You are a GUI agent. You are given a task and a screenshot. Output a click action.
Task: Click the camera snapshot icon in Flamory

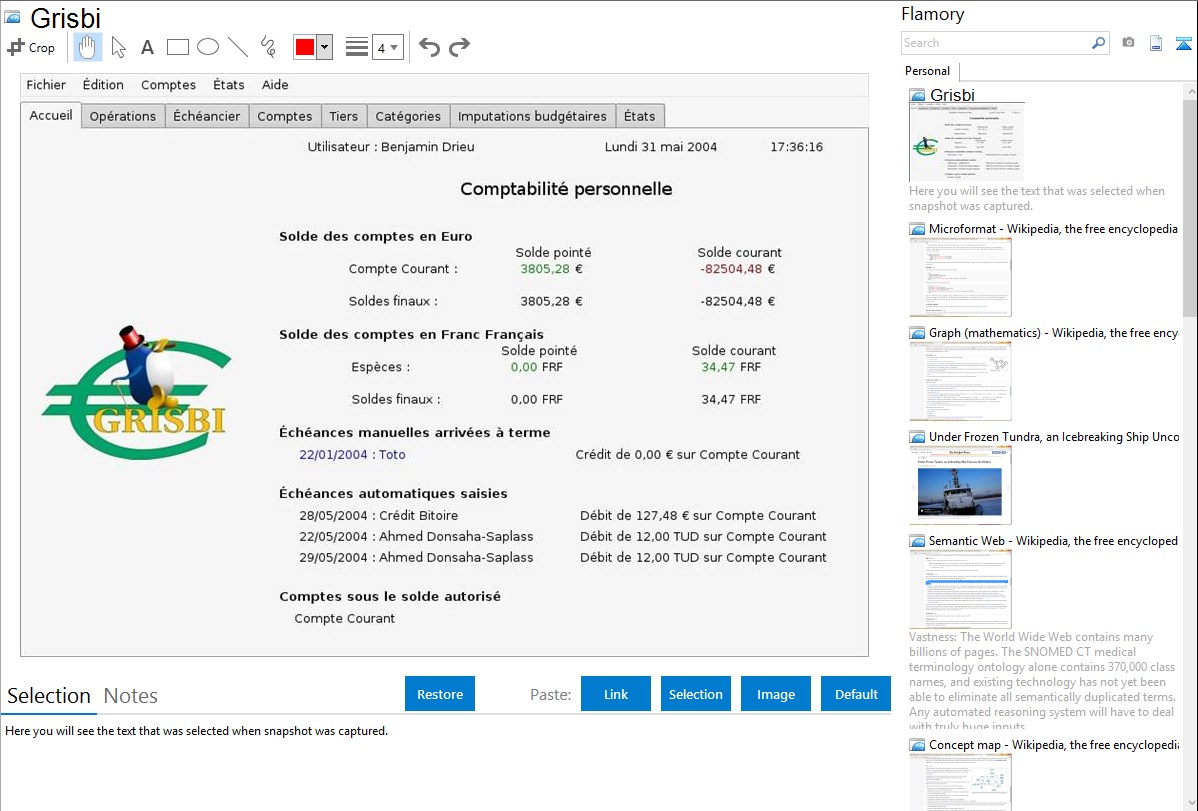pos(1128,43)
